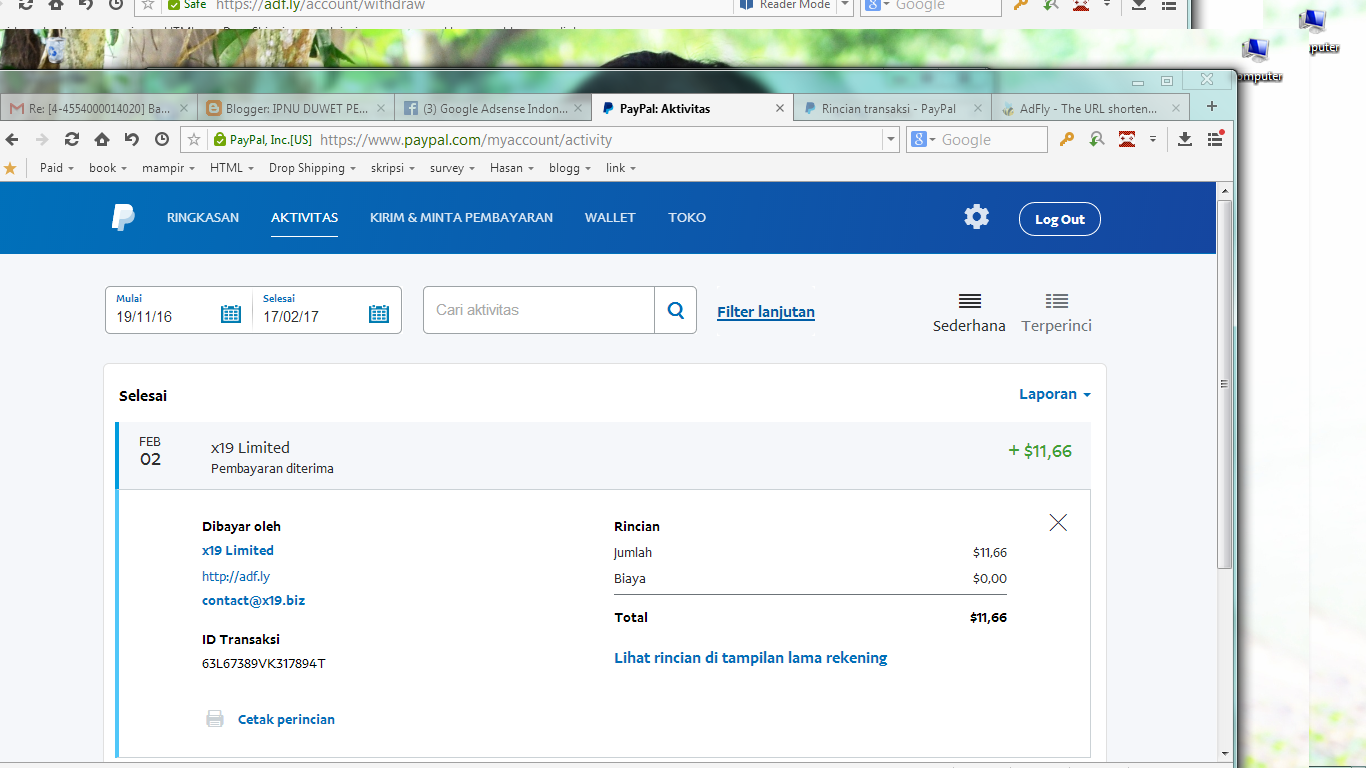Viewport: 1366px width, 768px height.
Task: Click the printer icon beside Cetak perincian
Action: click(215, 719)
